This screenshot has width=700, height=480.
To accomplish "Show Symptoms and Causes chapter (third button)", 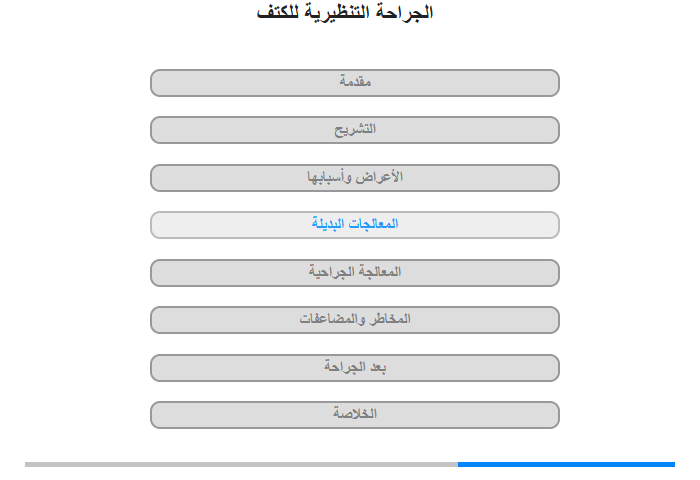I will [355, 178].
